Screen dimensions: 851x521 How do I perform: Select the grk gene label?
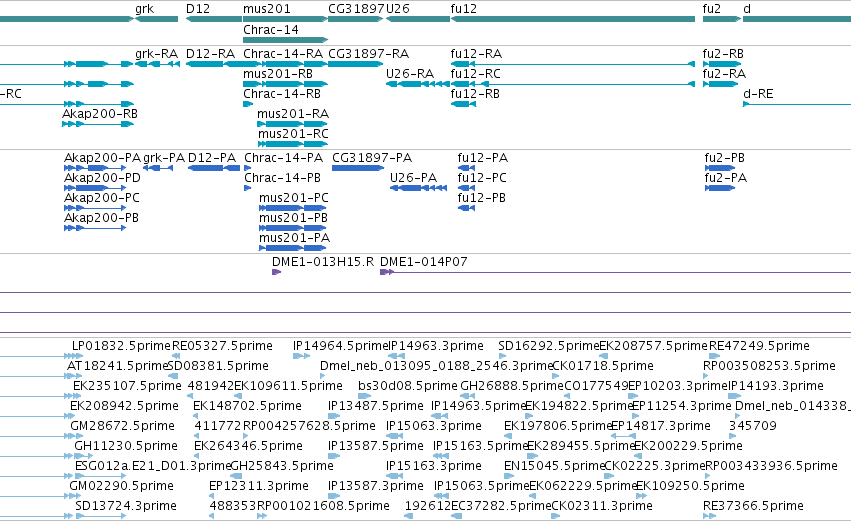point(144,9)
